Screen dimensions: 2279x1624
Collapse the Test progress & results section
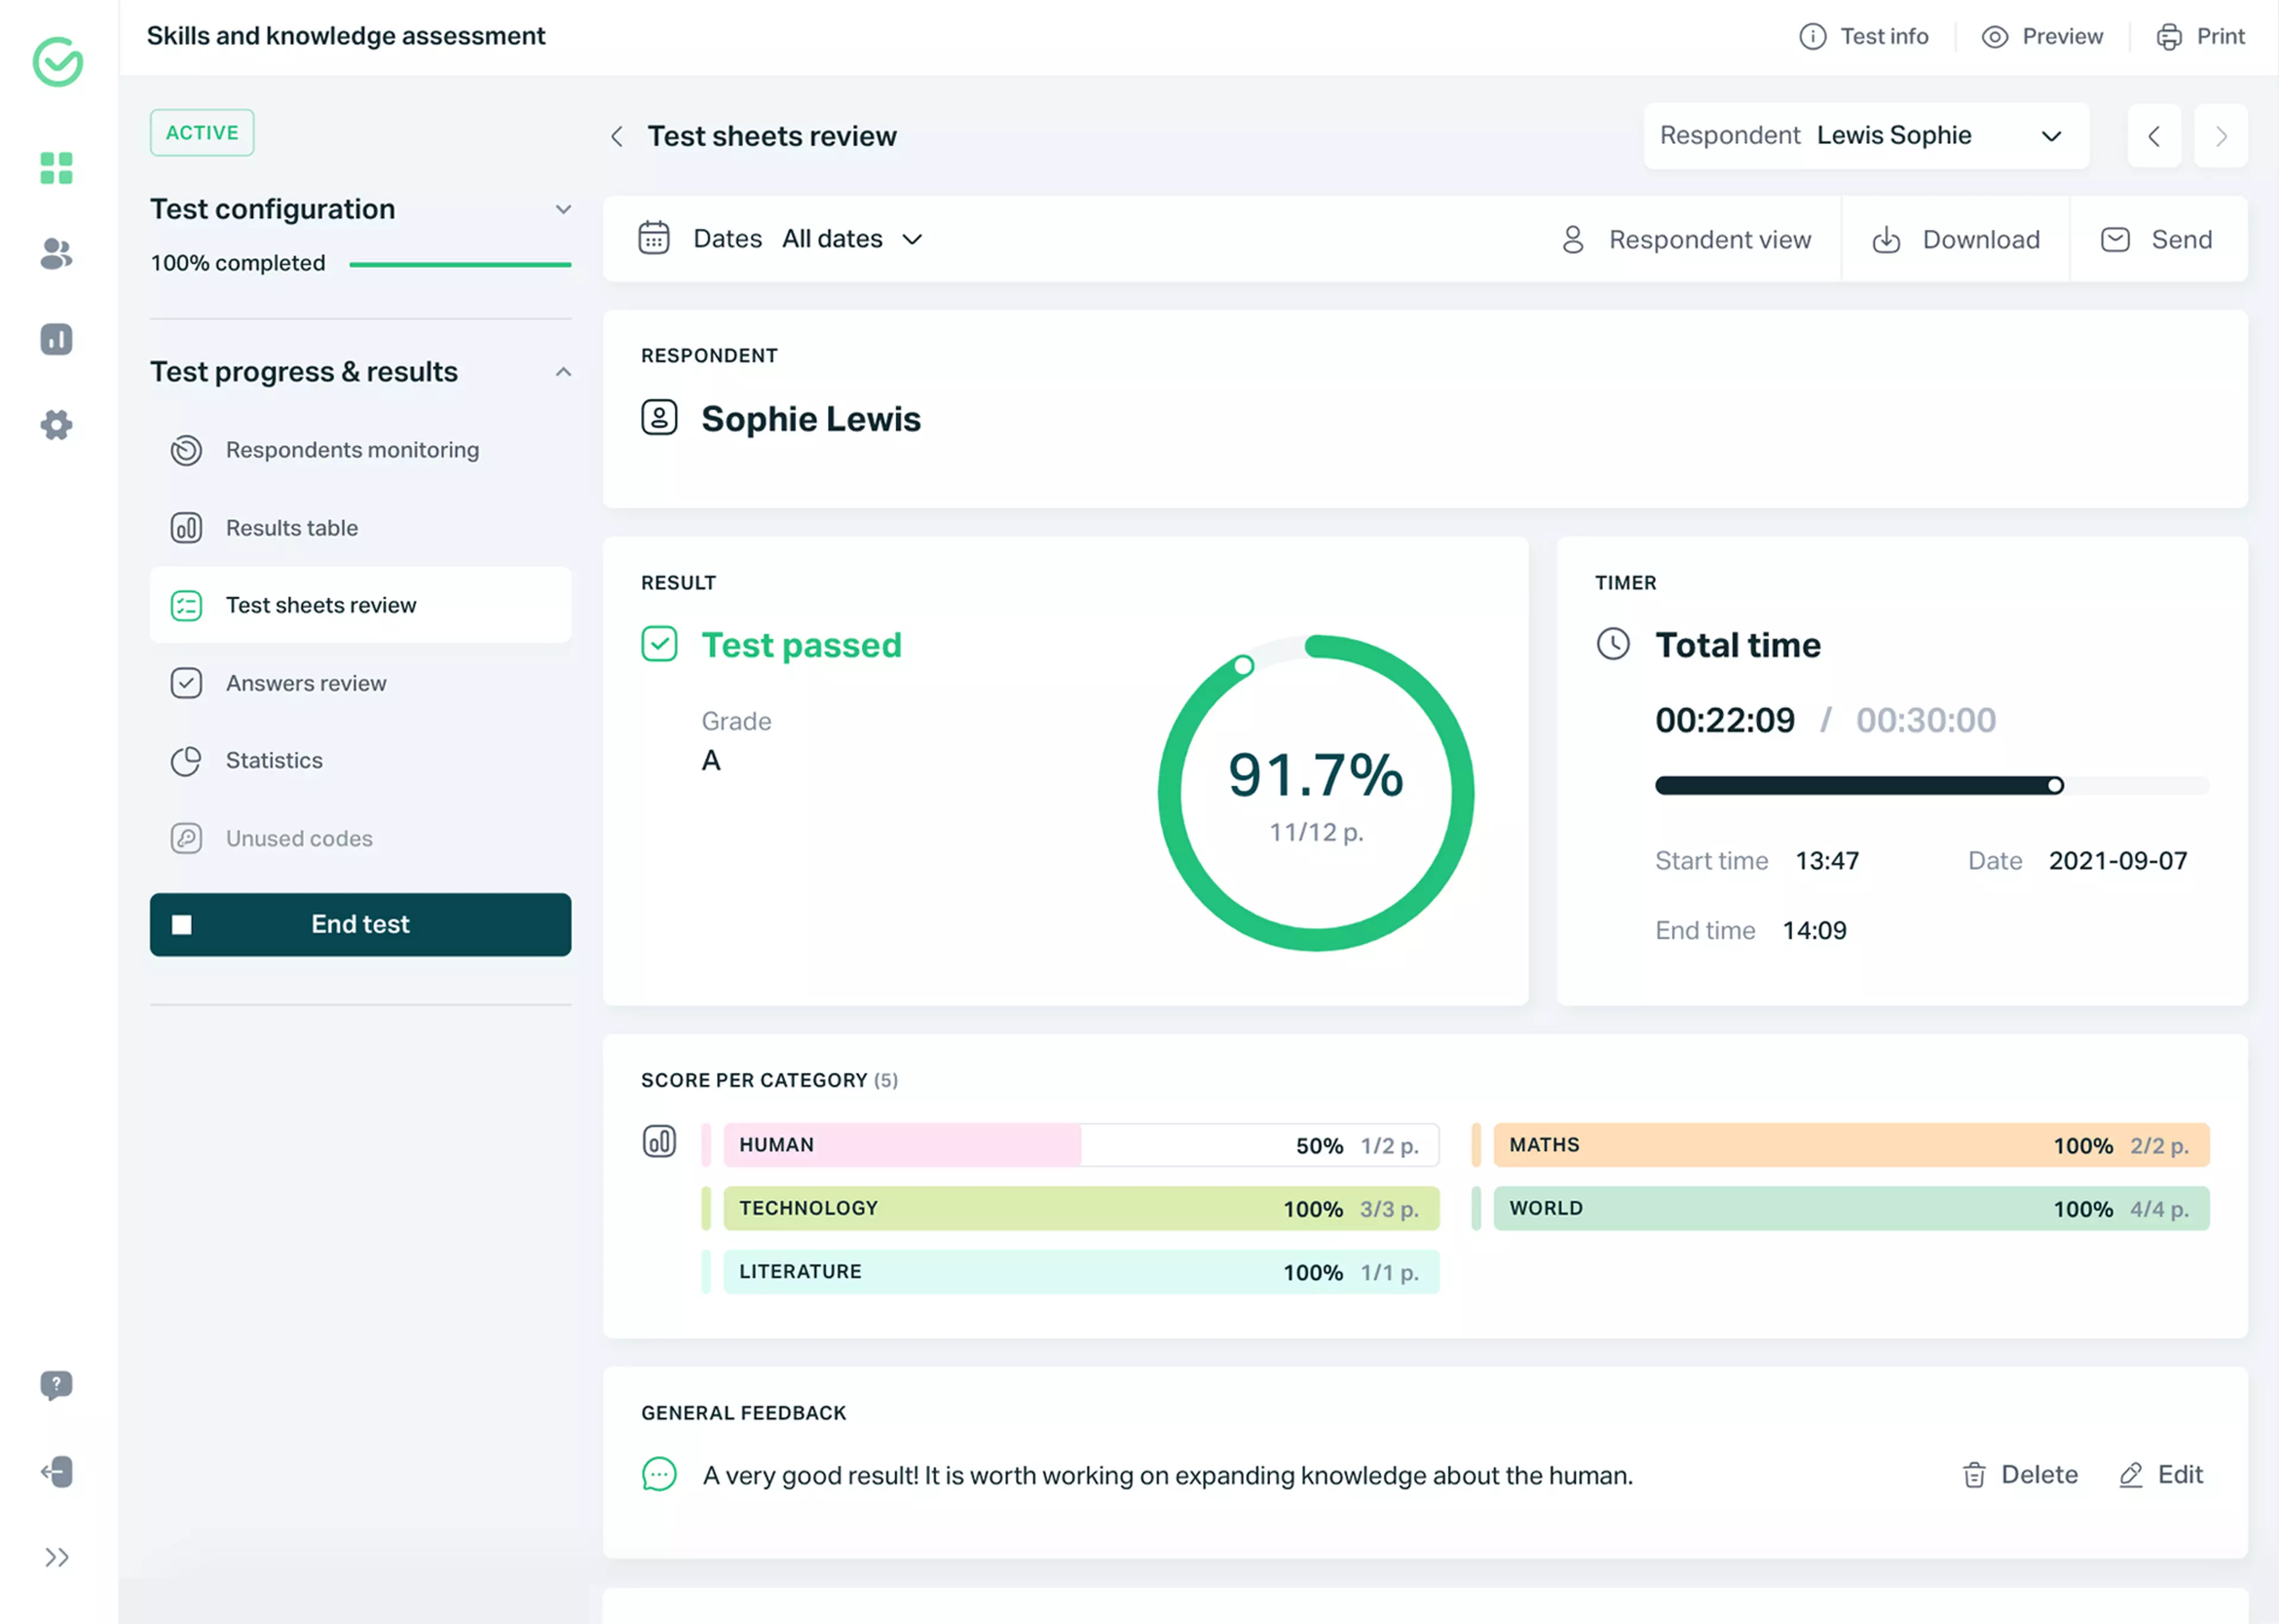[x=563, y=371]
